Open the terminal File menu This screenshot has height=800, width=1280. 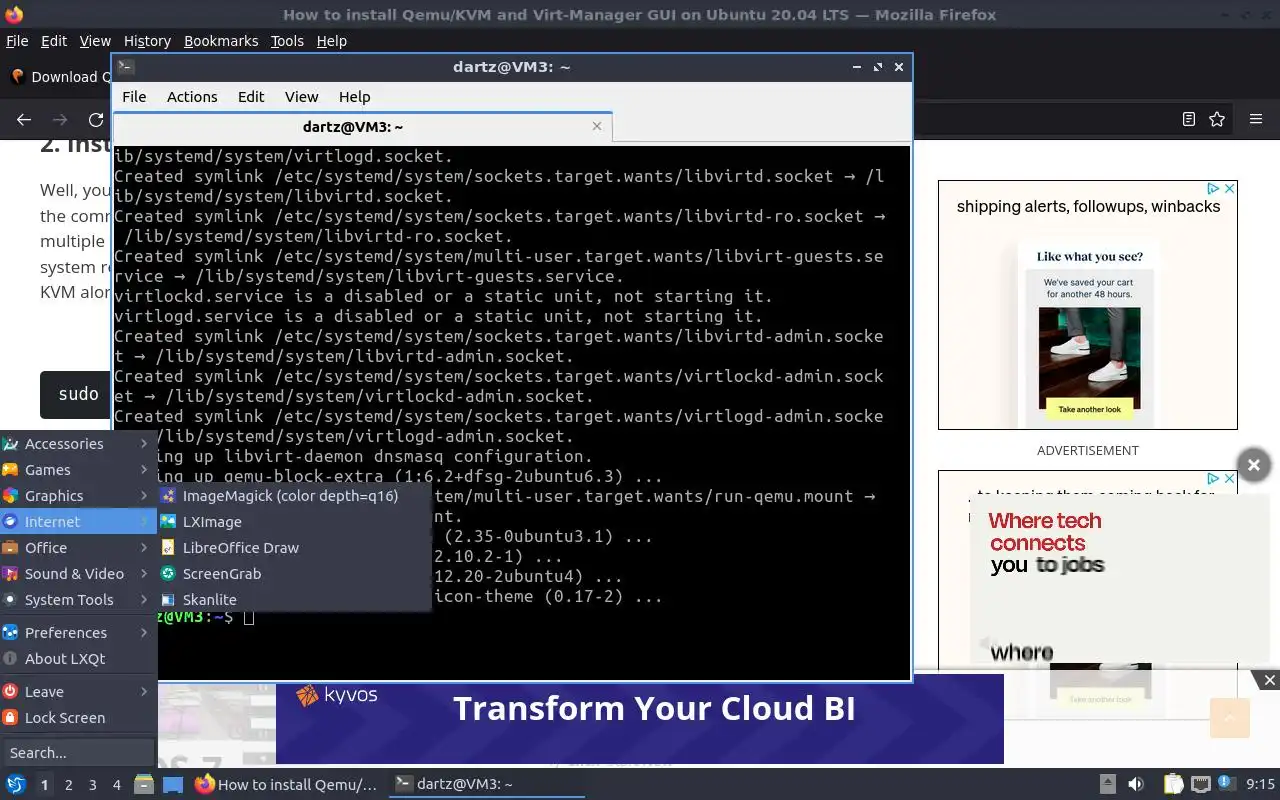point(134,96)
